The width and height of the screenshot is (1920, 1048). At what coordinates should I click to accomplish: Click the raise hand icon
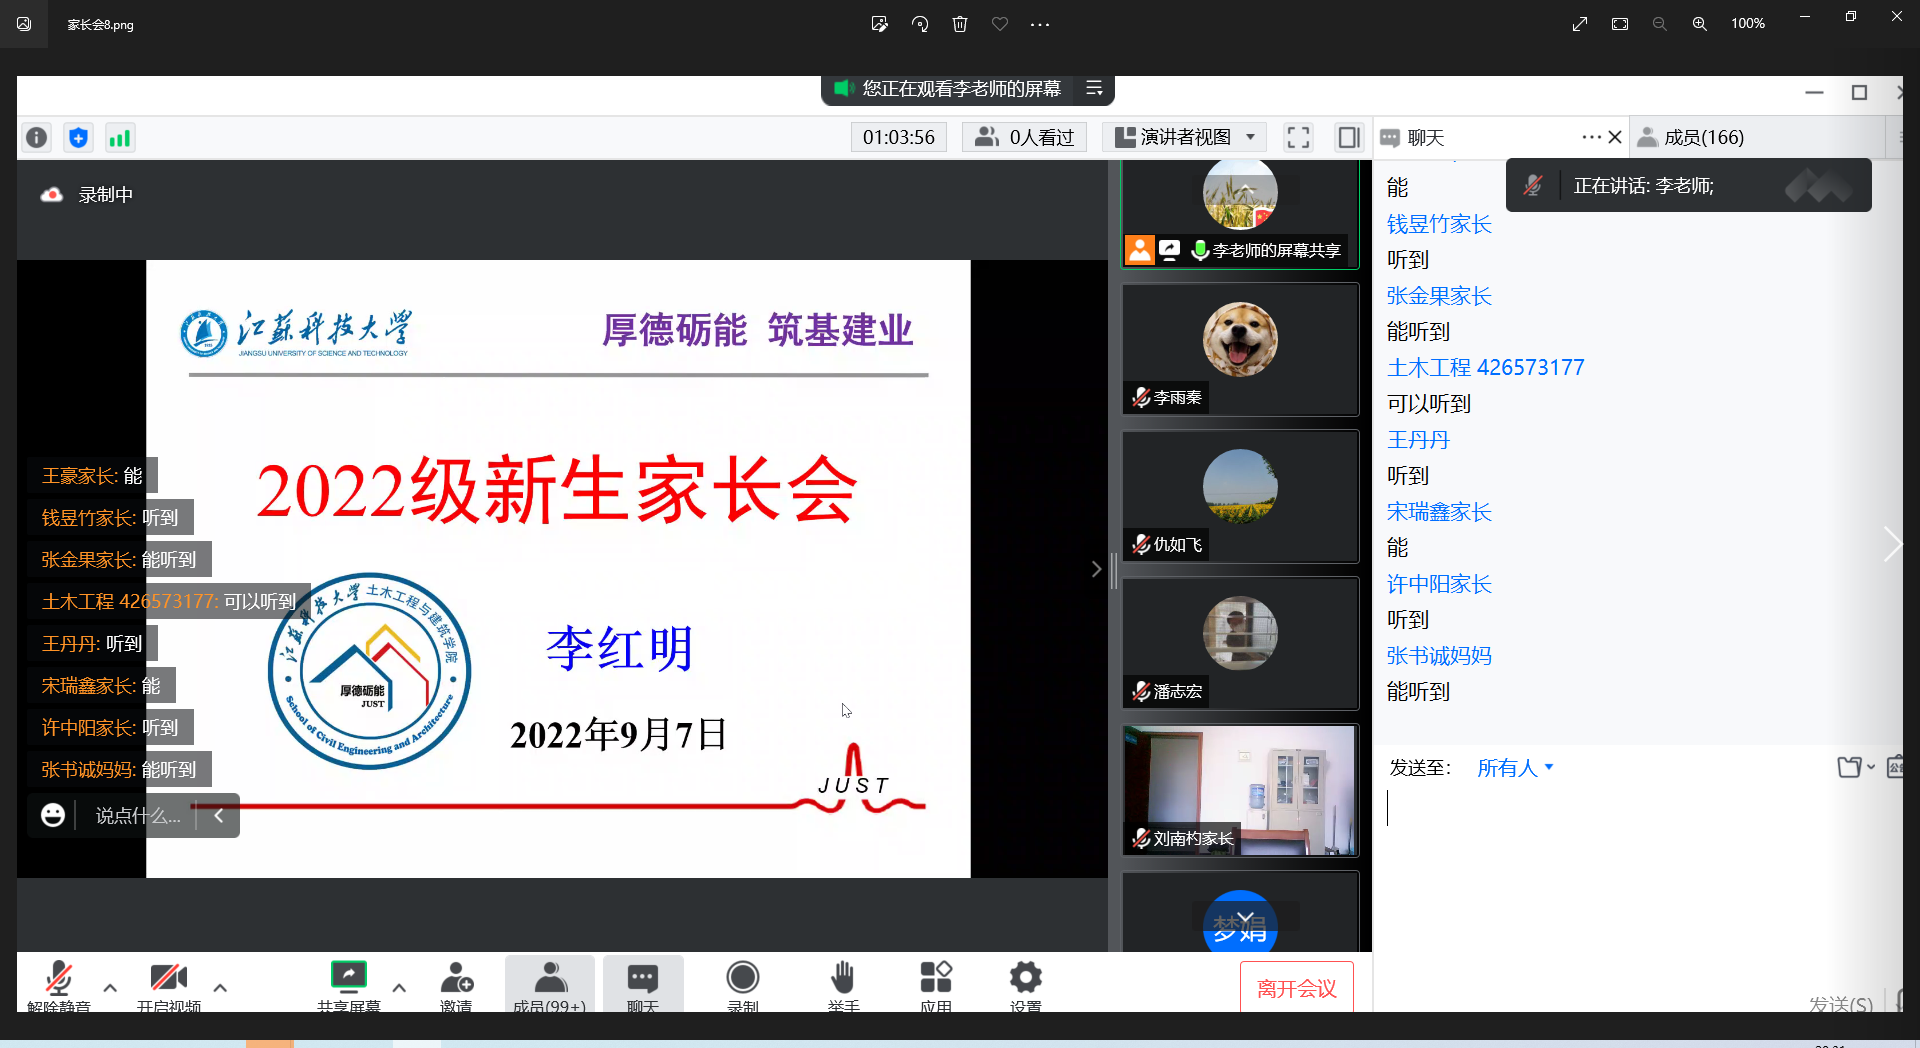(843, 978)
